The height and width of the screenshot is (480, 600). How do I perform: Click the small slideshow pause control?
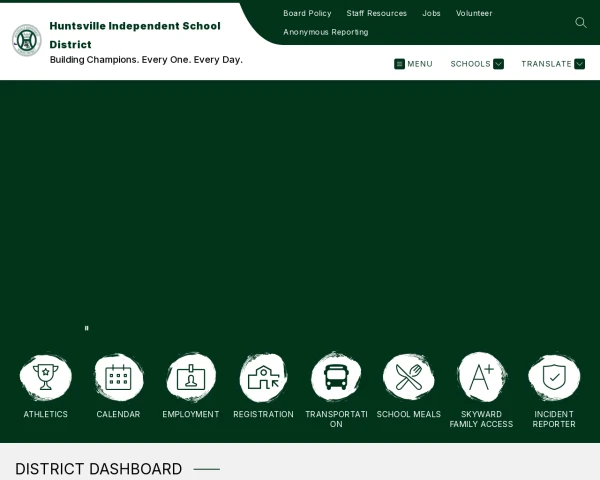click(87, 328)
